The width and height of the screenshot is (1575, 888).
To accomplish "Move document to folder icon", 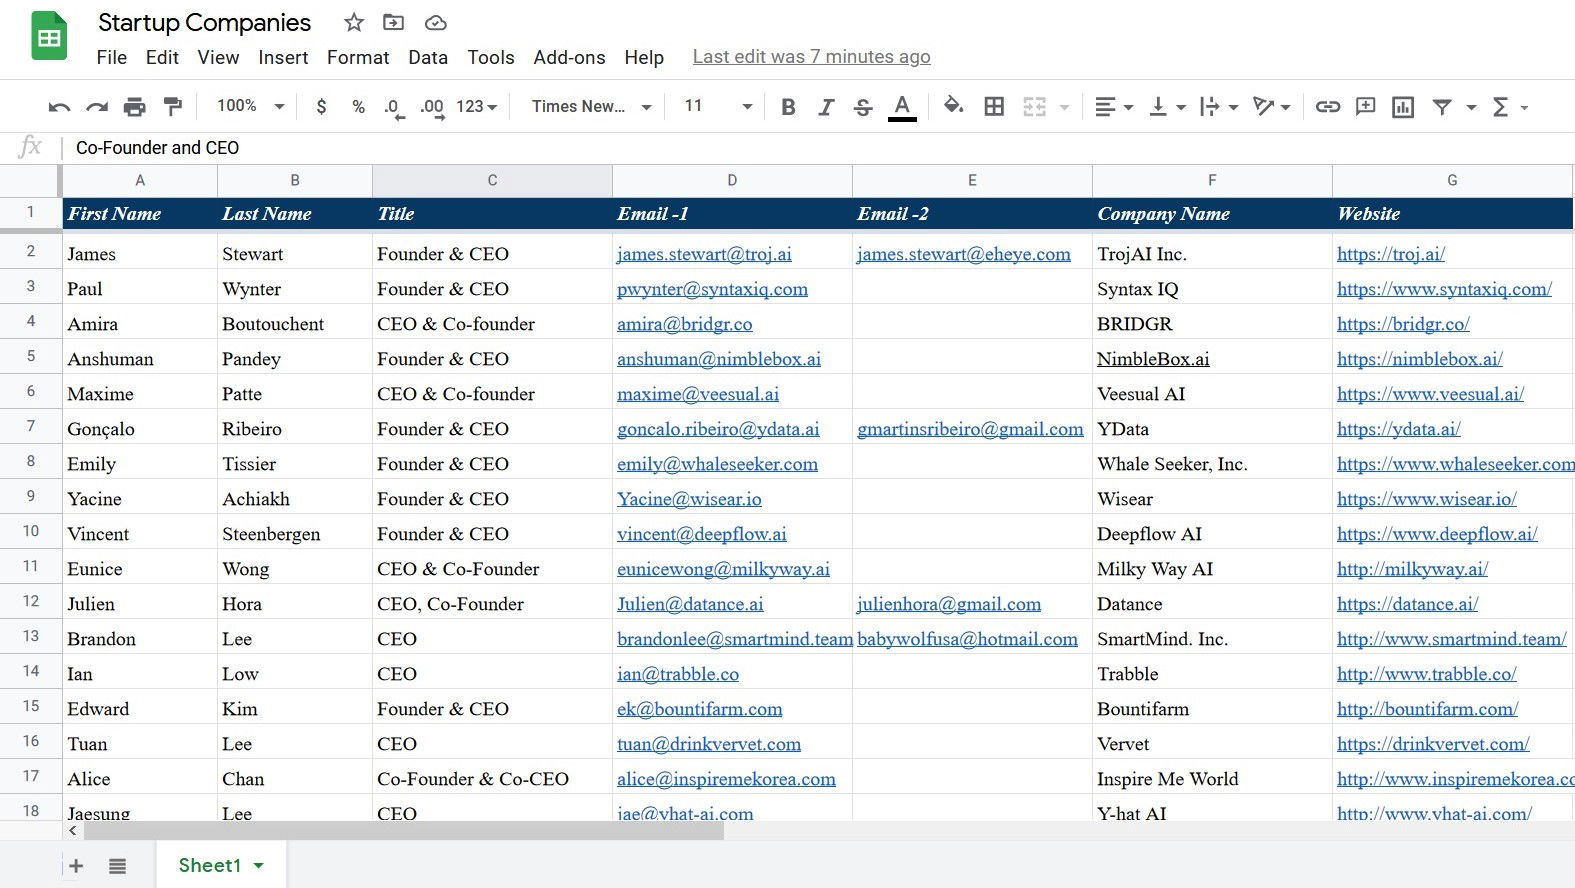I will click(x=394, y=22).
